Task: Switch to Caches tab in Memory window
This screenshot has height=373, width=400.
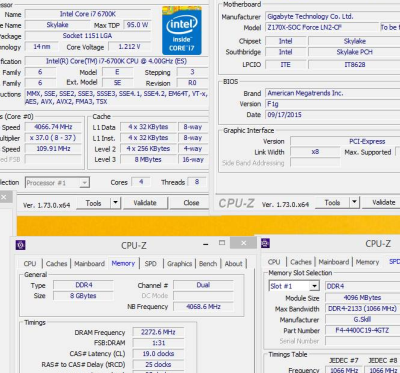Action: pos(56,264)
